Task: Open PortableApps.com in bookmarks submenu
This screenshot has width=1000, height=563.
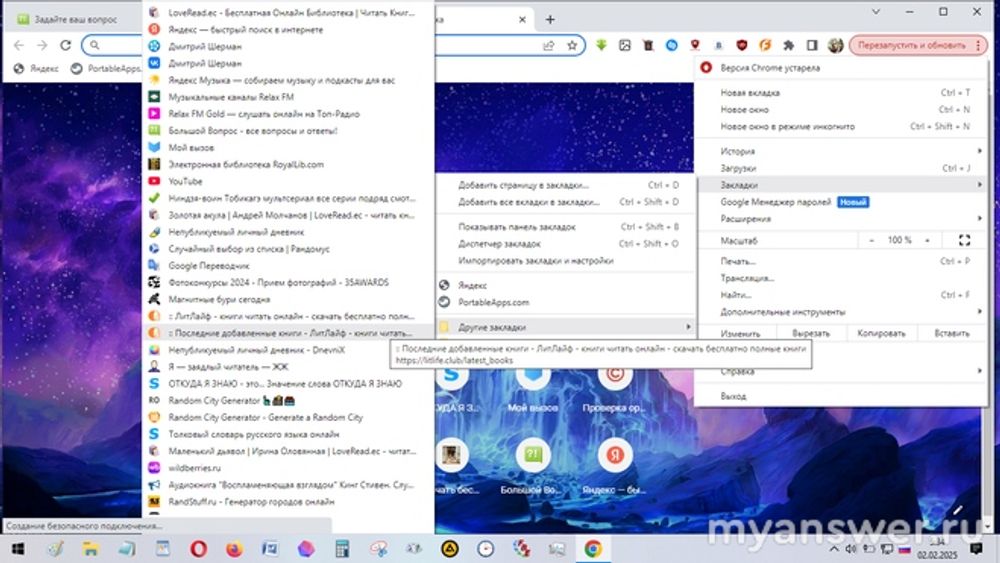Action: point(566,302)
